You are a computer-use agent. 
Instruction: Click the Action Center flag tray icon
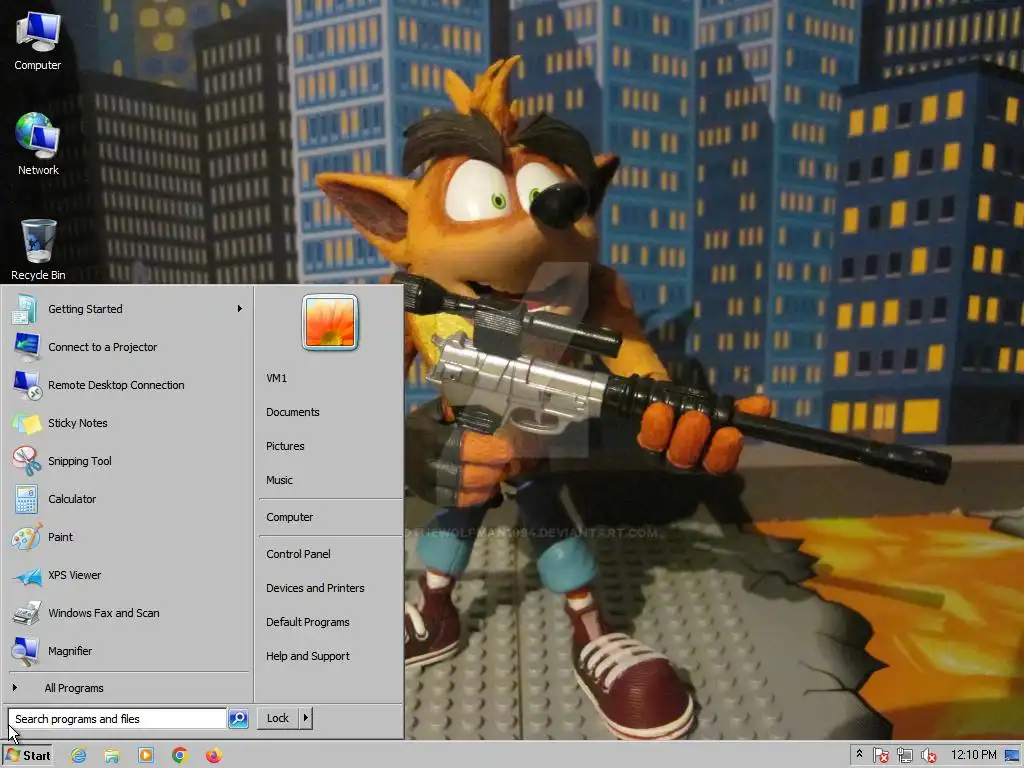880,756
